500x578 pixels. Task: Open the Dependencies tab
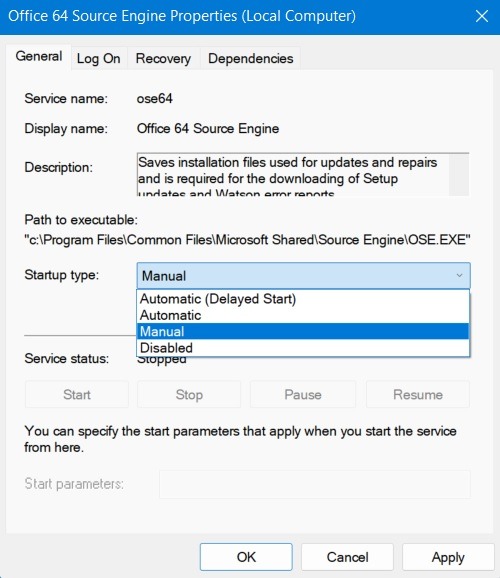[x=251, y=58]
